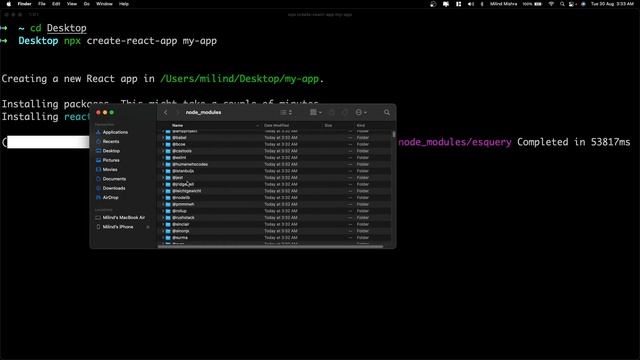Sort the file list by Kind column
Image resolution: width=640 pixels, height=360 pixels.
360,125
